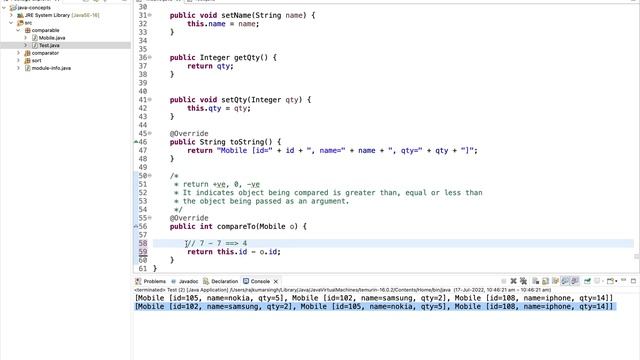The width and height of the screenshot is (640, 360).
Task: Click the comparable package icon
Action: (x=28, y=30)
